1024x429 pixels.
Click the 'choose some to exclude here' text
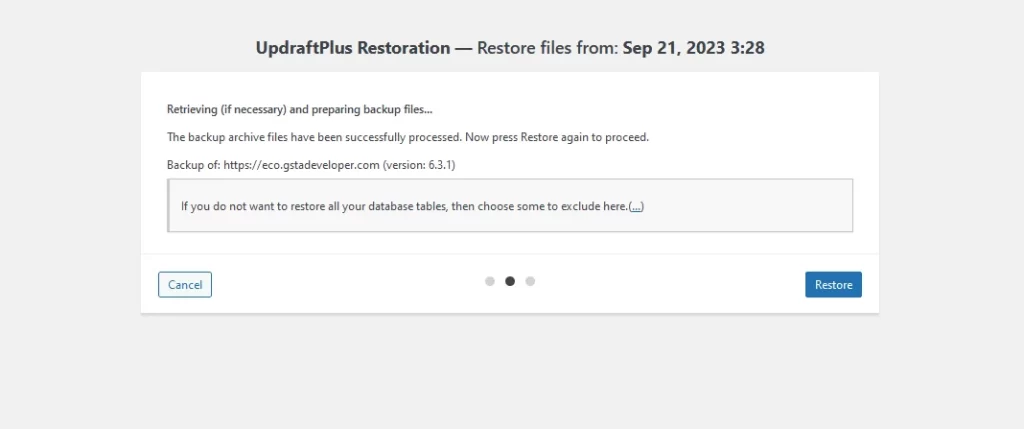552,206
